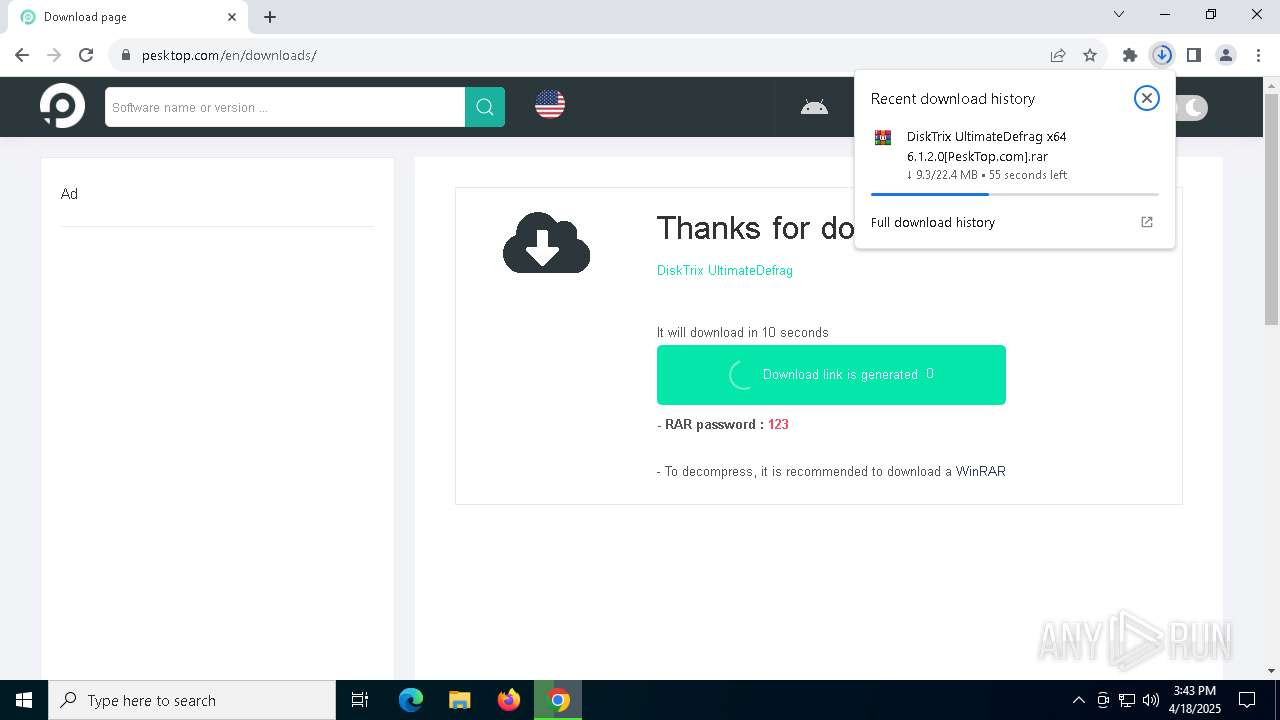
Task: Click the browser forward arrow
Action: tap(54, 55)
